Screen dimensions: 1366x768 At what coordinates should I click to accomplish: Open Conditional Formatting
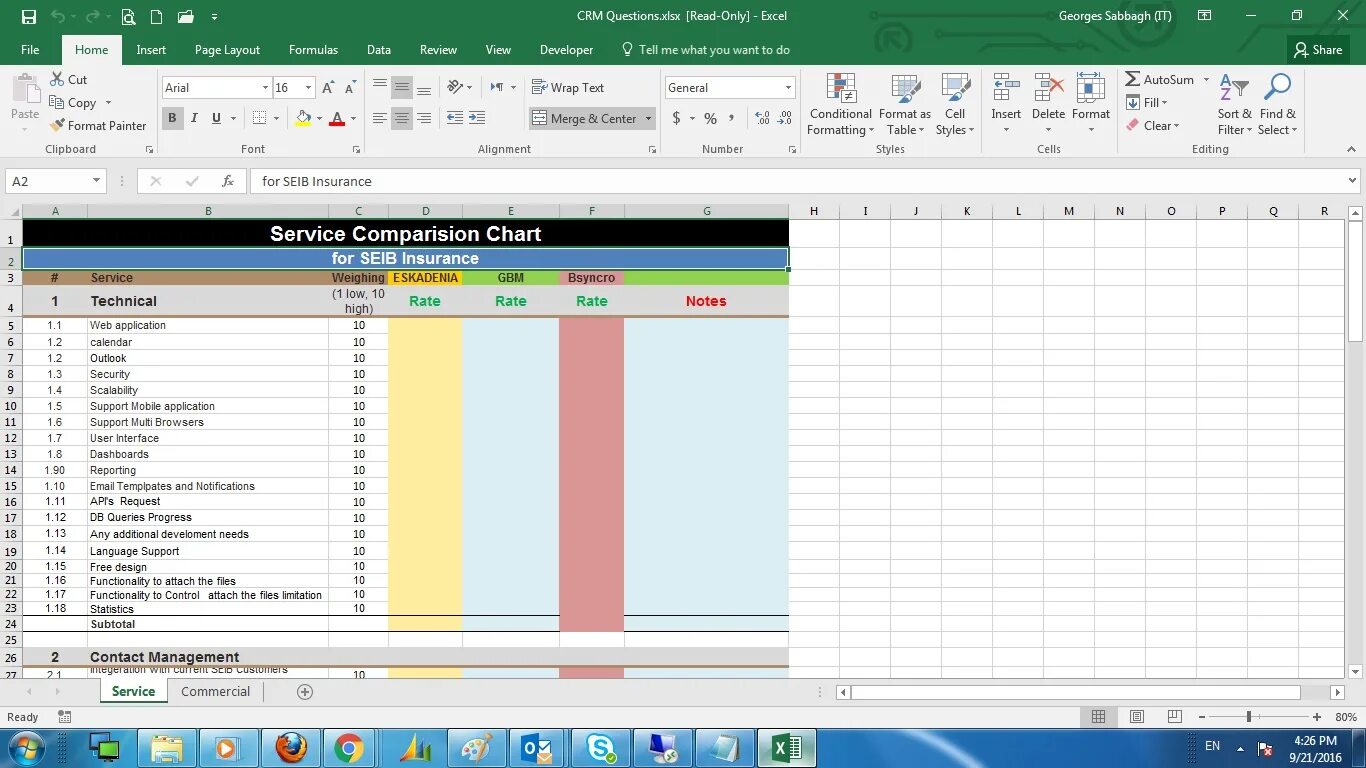click(841, 104)
